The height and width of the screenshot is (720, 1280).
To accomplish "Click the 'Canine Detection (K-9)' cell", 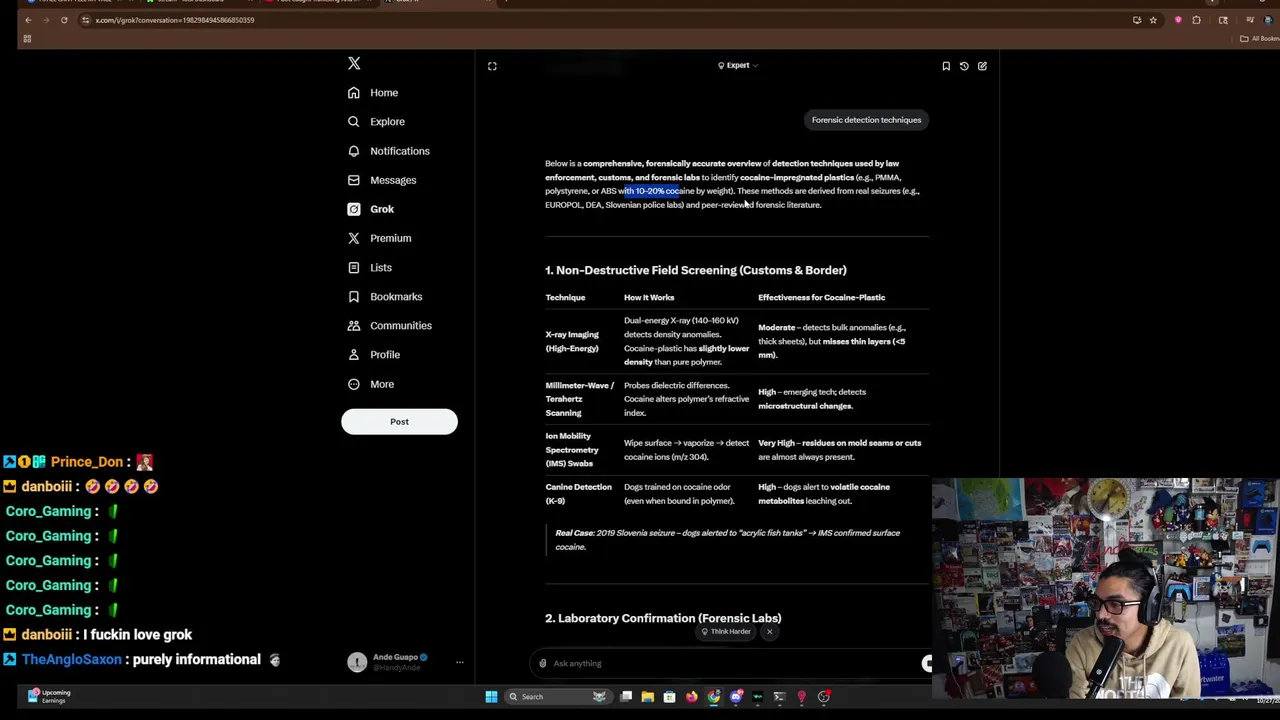I will click(x=578, y=494).
